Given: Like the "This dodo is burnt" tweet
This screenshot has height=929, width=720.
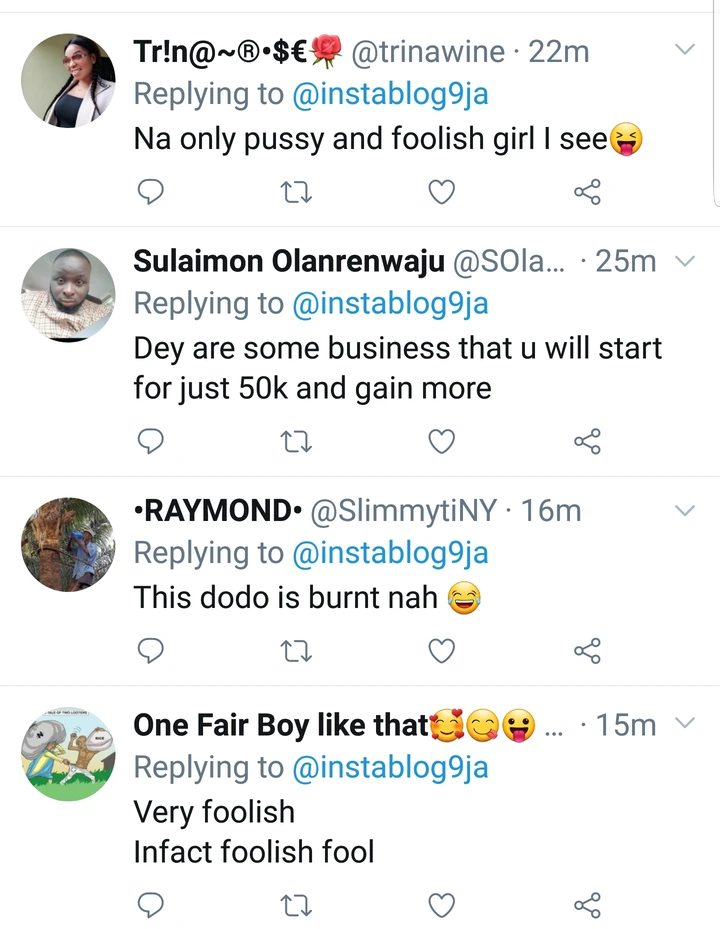Looking at the screenshot, I should 442,651.
